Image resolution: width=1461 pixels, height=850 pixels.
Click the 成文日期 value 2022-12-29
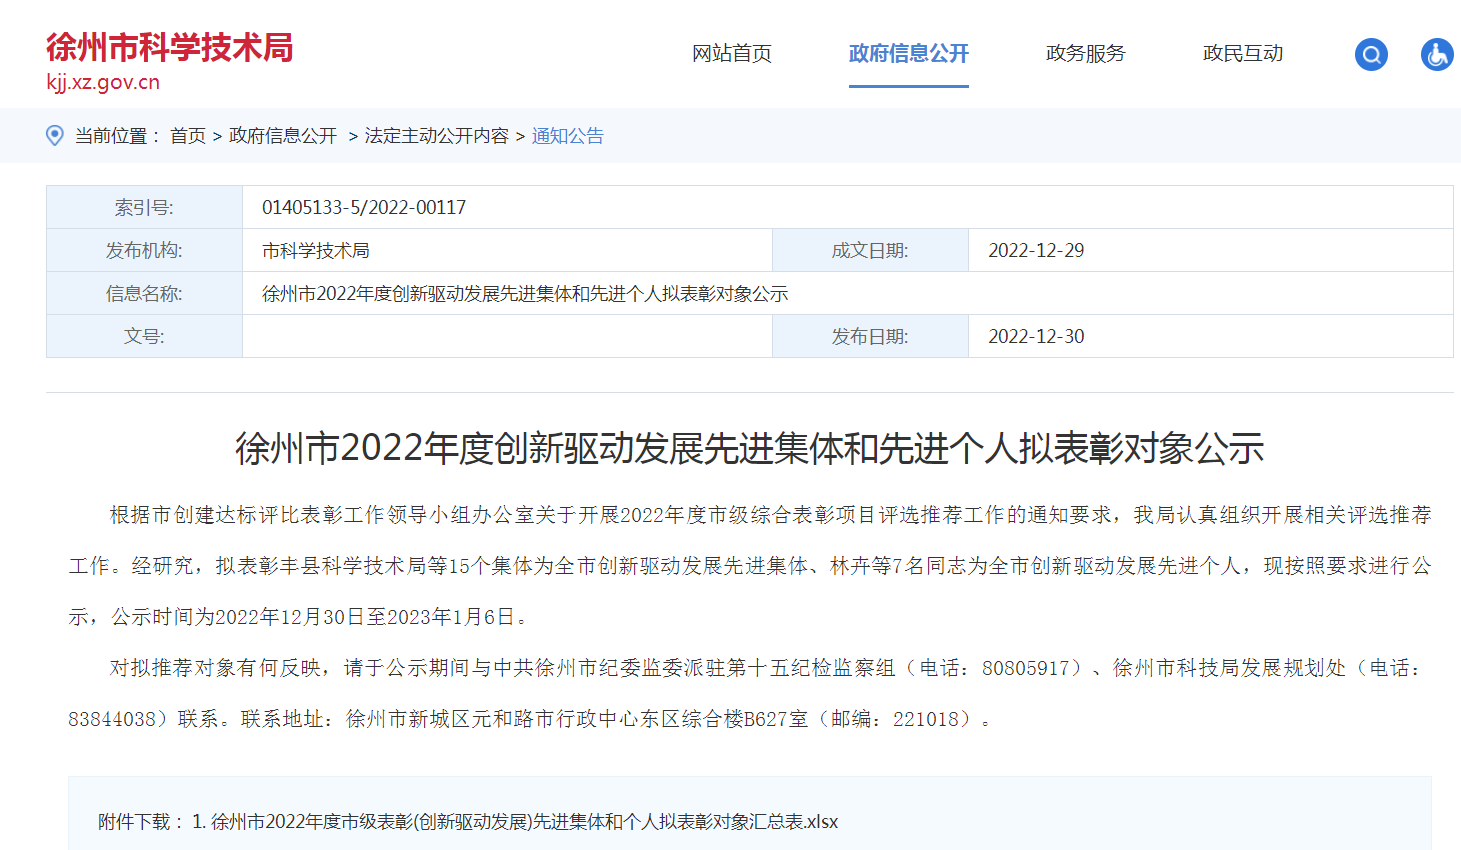[1036, 251]
